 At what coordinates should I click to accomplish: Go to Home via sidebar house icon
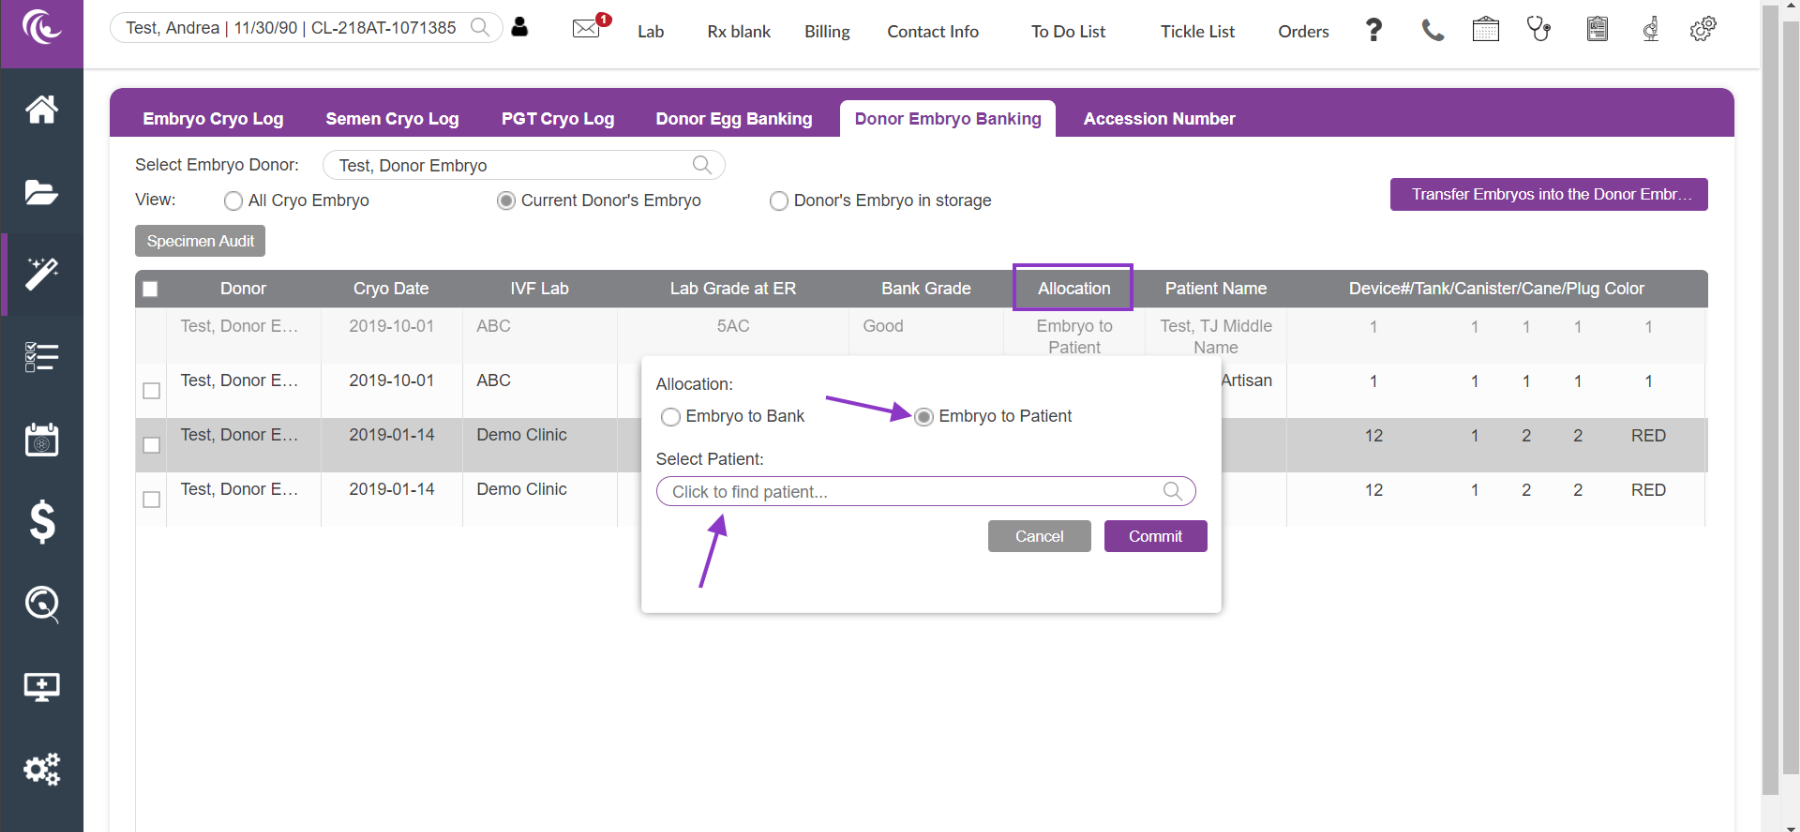41,109
